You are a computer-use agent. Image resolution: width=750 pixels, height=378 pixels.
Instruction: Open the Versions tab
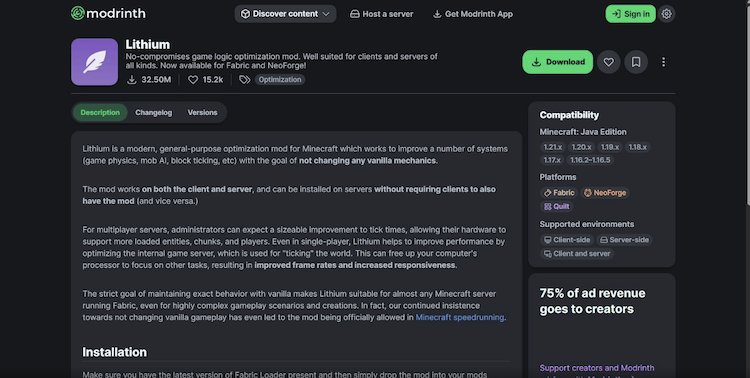(202, 112)
